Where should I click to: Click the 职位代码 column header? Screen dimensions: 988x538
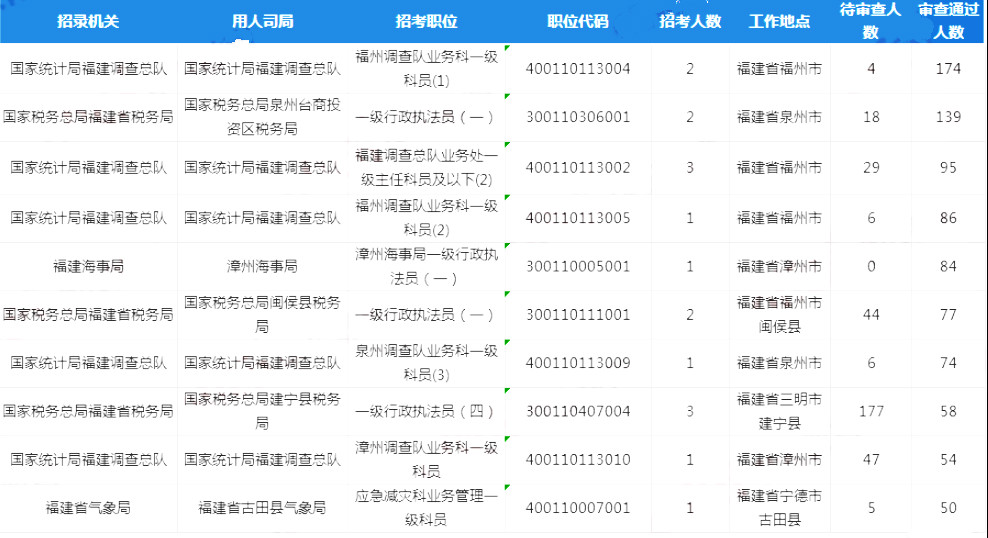coord(578,21)
